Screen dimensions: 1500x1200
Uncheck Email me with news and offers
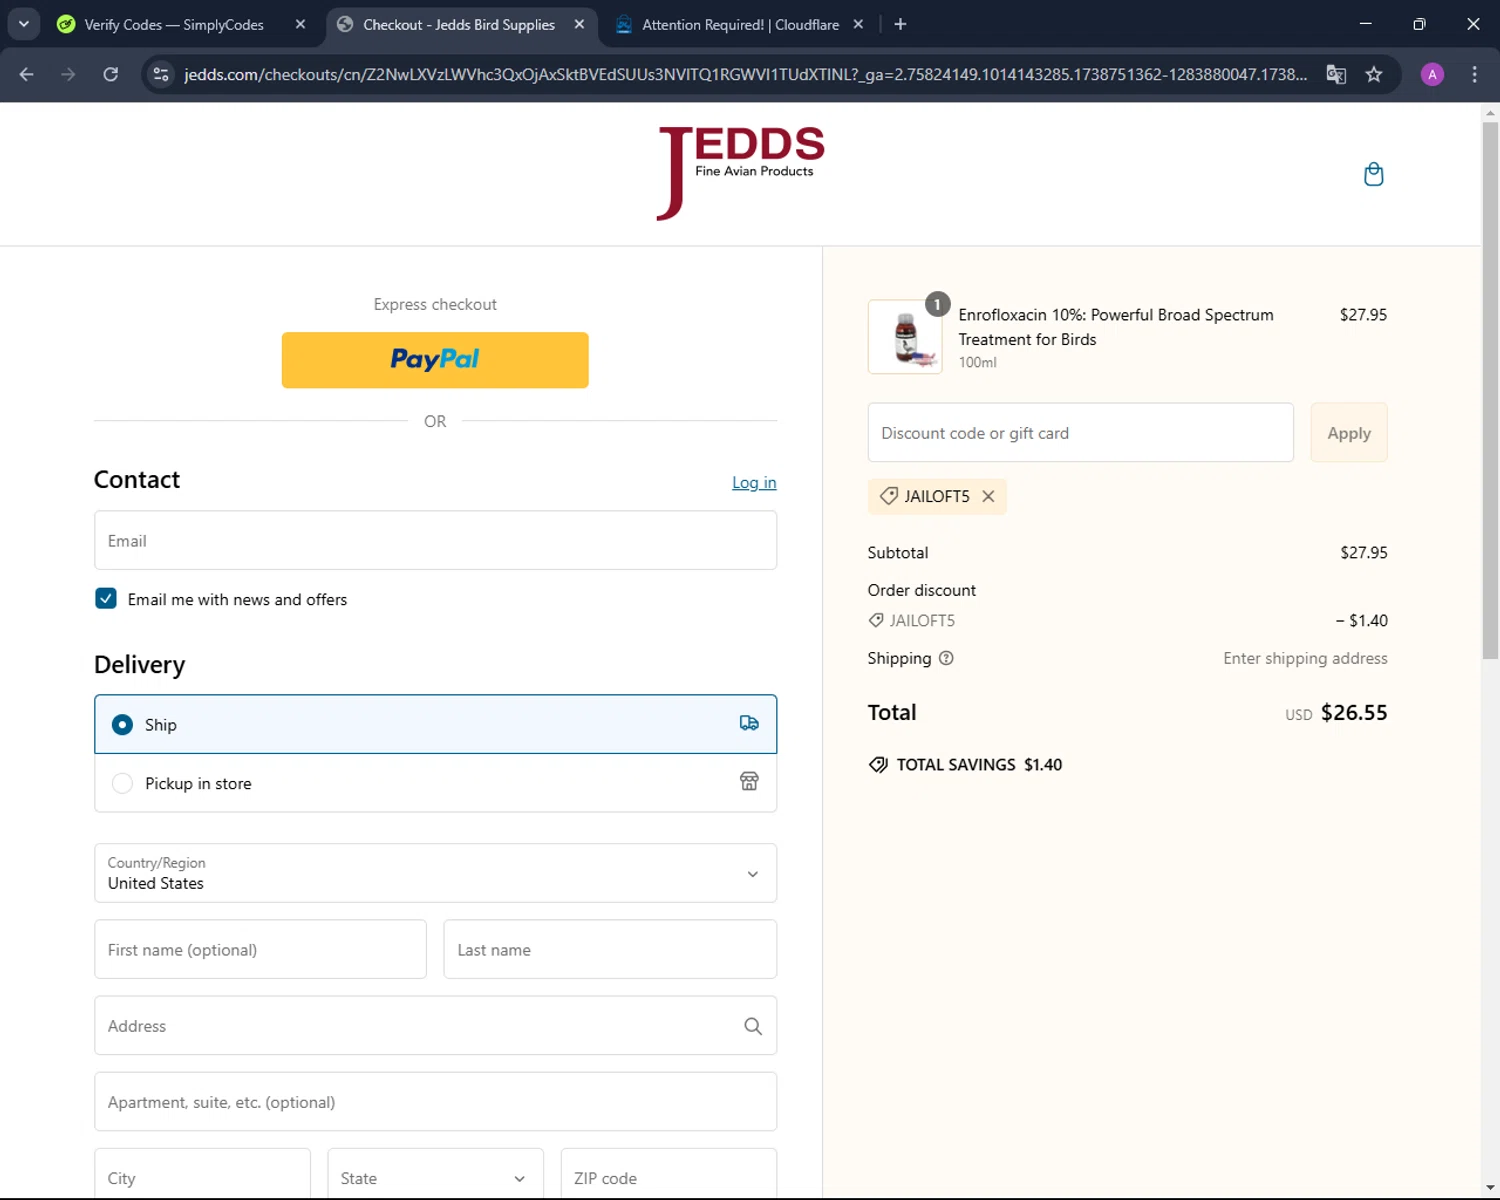click(x=106, y=598)
